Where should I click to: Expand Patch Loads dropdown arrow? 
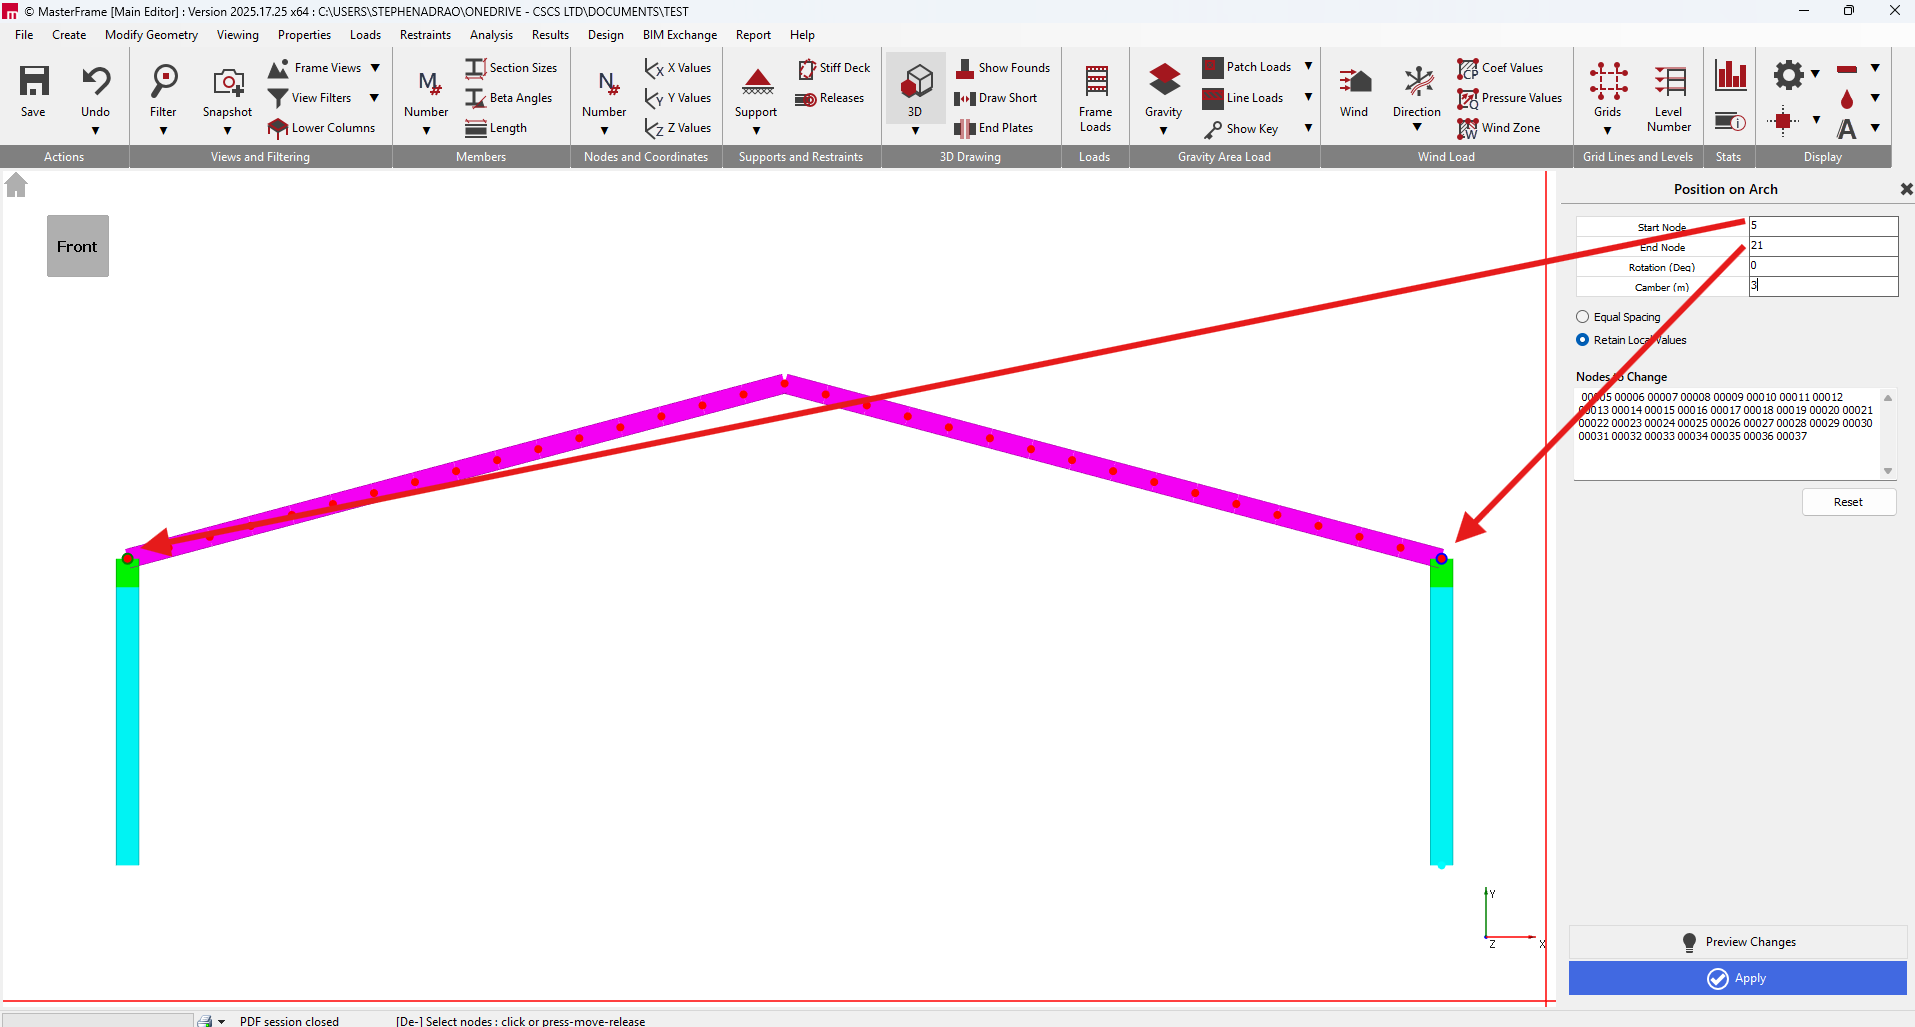point(1308,67)
